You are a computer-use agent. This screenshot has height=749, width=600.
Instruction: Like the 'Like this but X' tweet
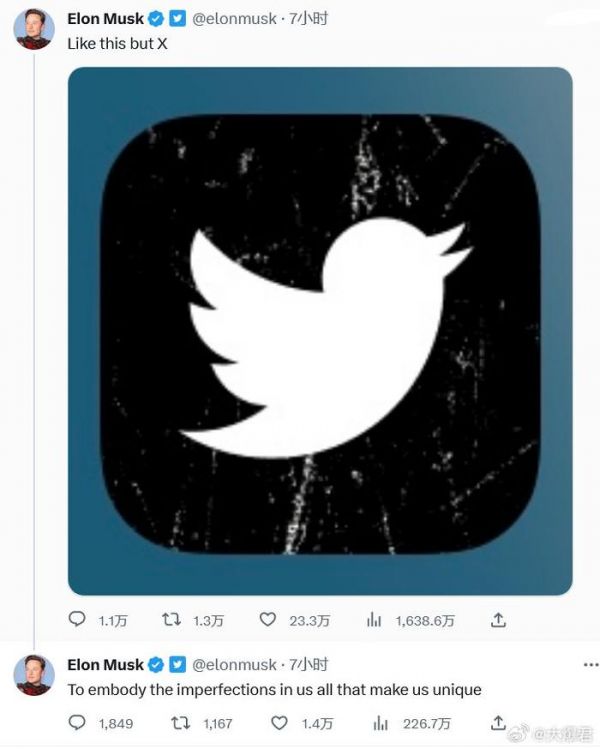tap(267, 620)
